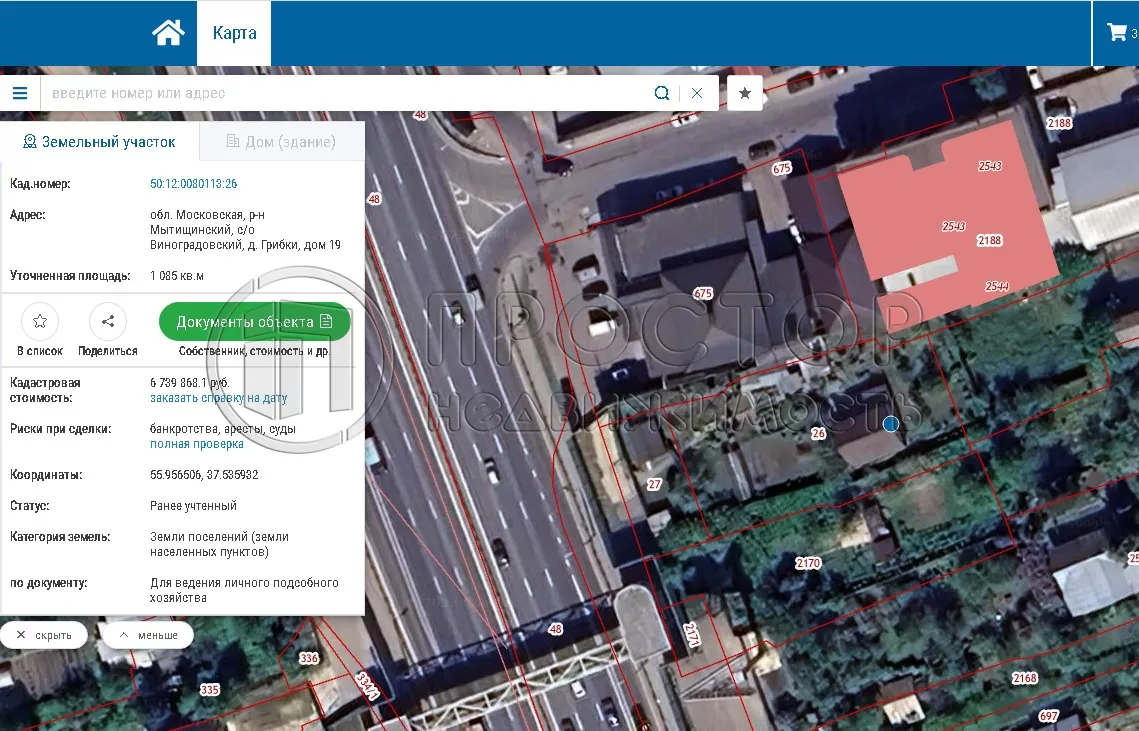1139x731 pixels.
Task: Go to the home page icon
Action: (x=168, y=33)
